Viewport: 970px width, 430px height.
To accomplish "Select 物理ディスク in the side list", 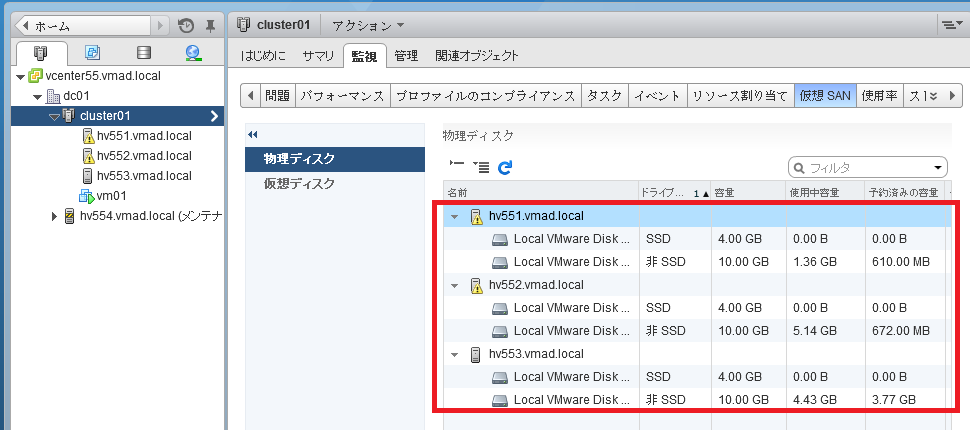I will (x=335, y=159).
